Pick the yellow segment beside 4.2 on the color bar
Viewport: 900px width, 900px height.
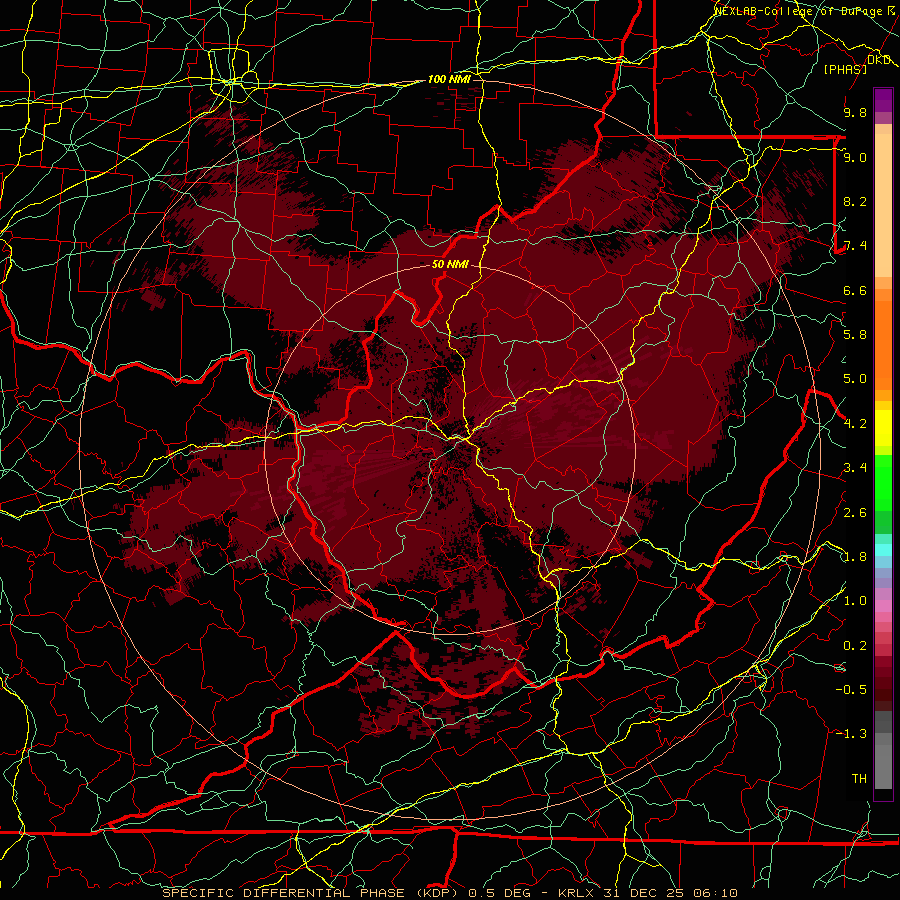click(883, 428)
